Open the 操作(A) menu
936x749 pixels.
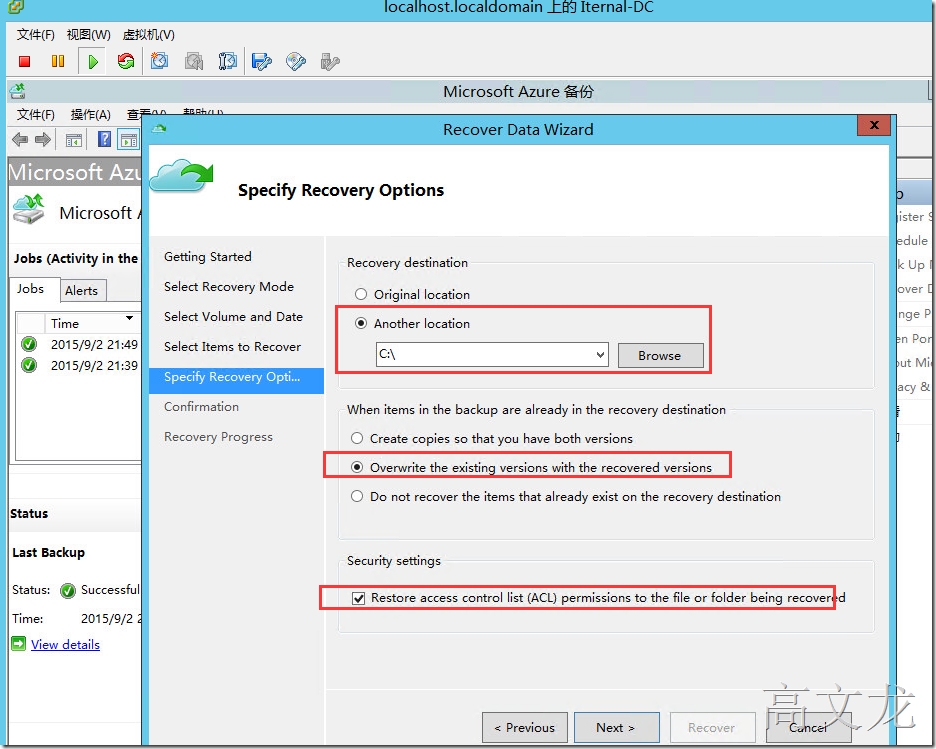pos(90,115)
